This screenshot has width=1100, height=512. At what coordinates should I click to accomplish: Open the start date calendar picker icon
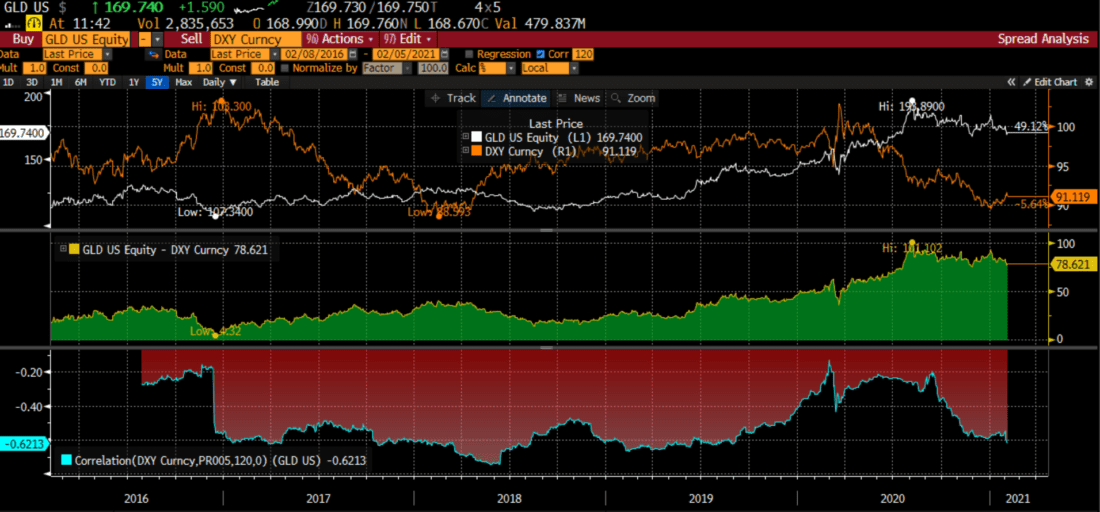coord(352,54)
